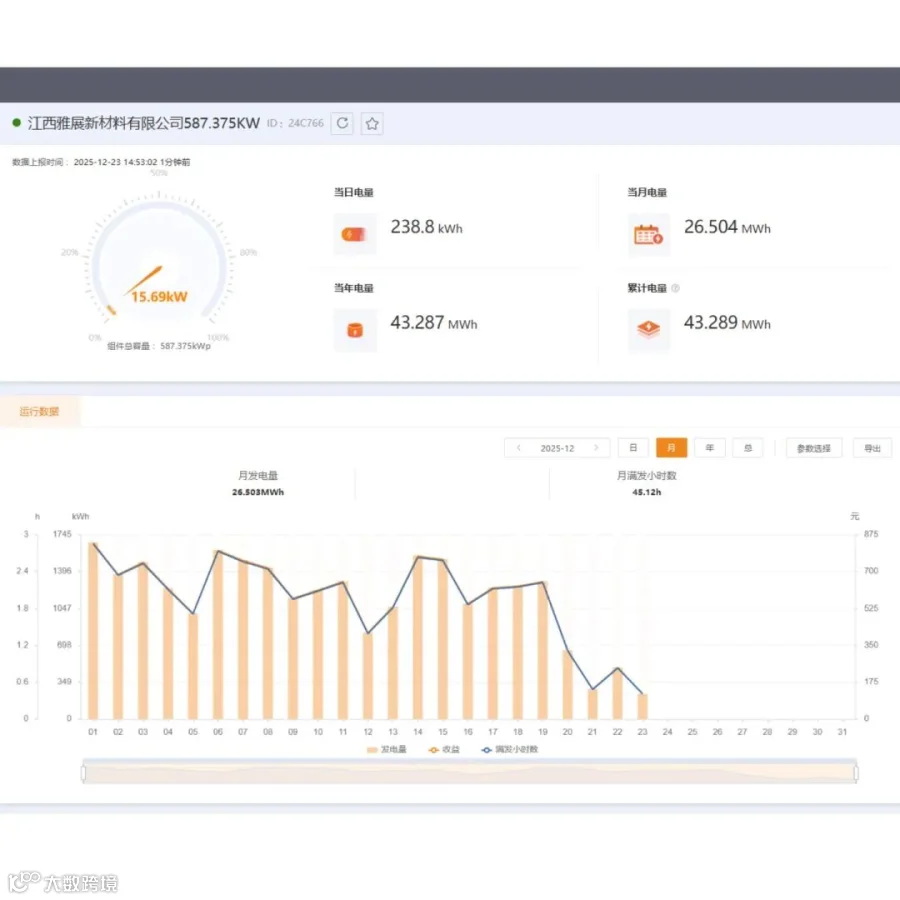Toggle the 满发小时数 legend series
Image resolution: width=900 pixels, height=900 pixels.
509,749
